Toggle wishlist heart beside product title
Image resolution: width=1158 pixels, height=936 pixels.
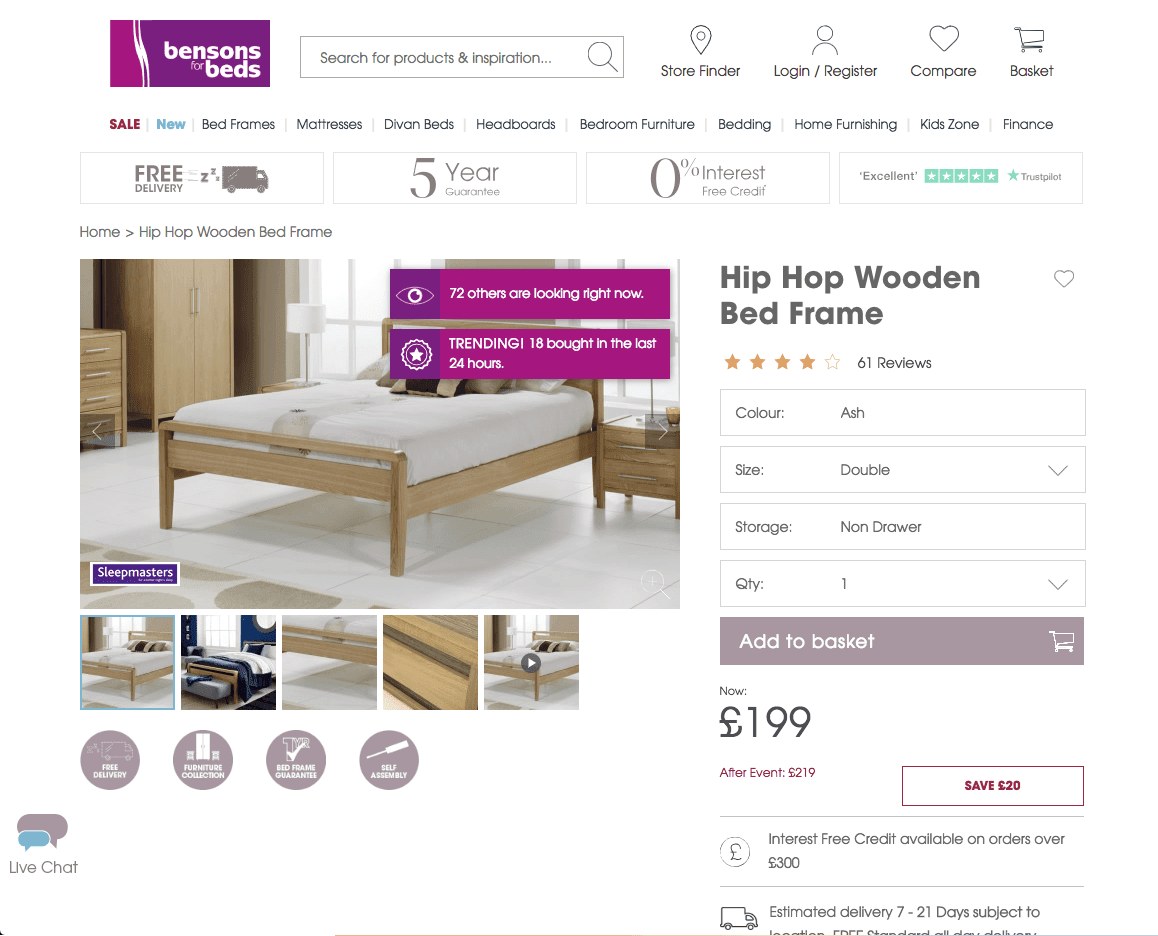(x=1063, y=279)
